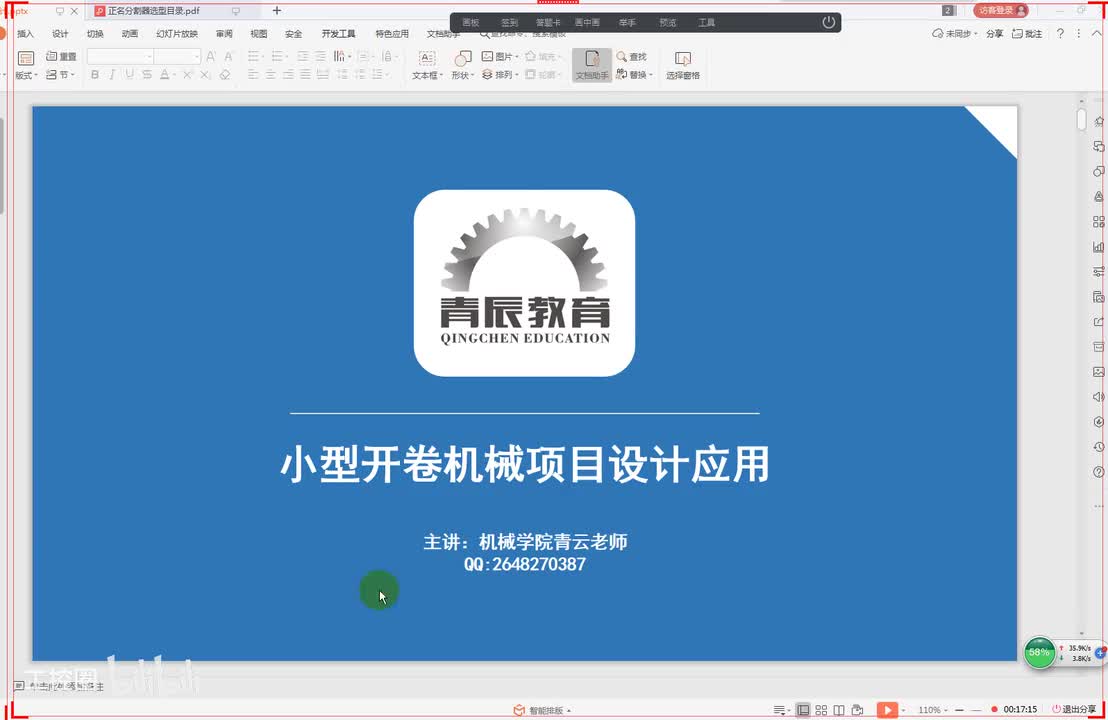Open the 文档助手 document assistant

pos(591,65)
